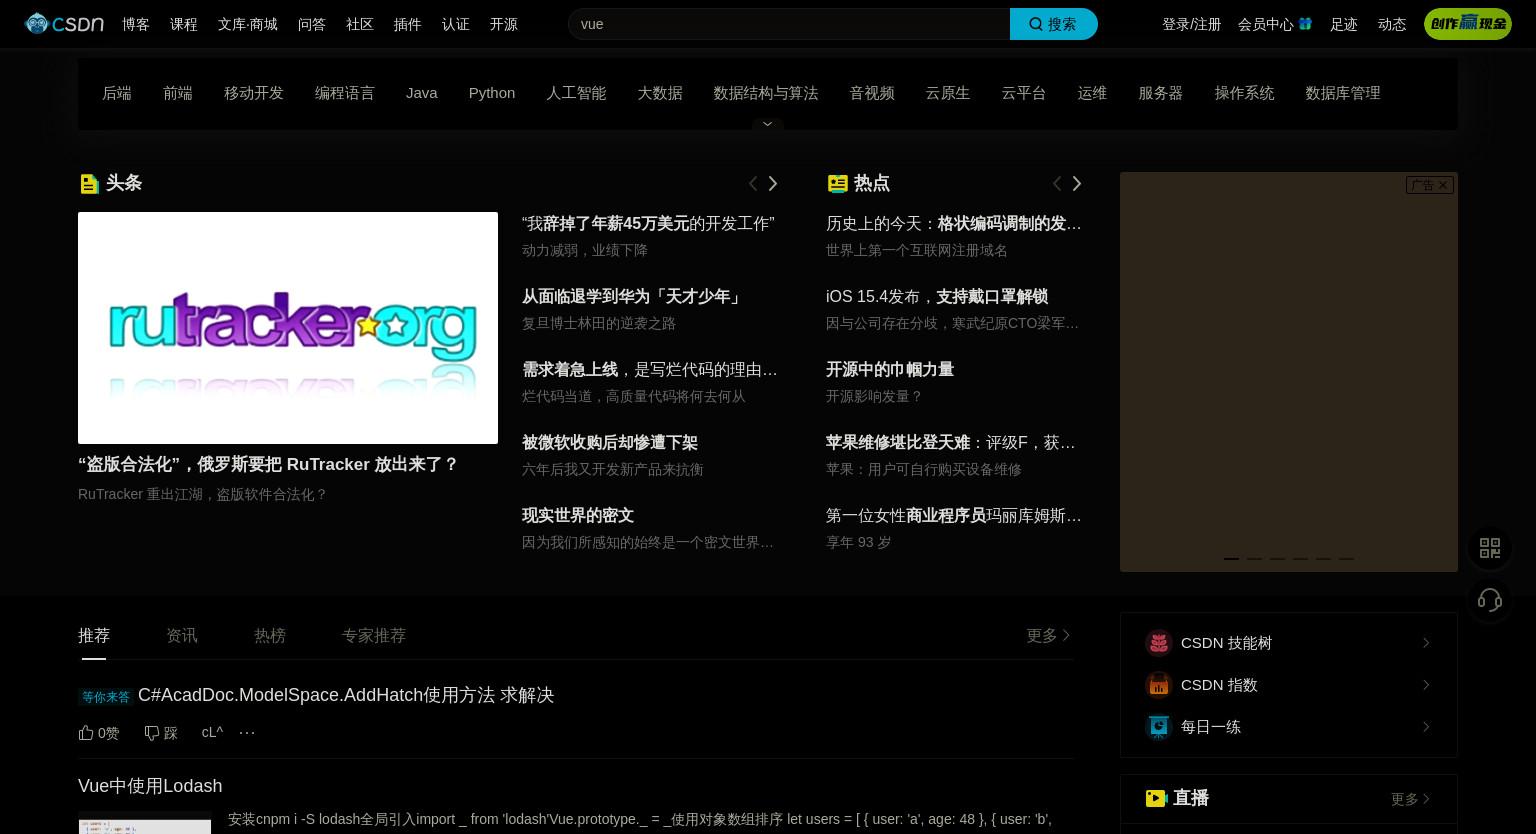
Task: Open the more options ellipsis on post
Action: pyautogui.click(x=247, y=733)
